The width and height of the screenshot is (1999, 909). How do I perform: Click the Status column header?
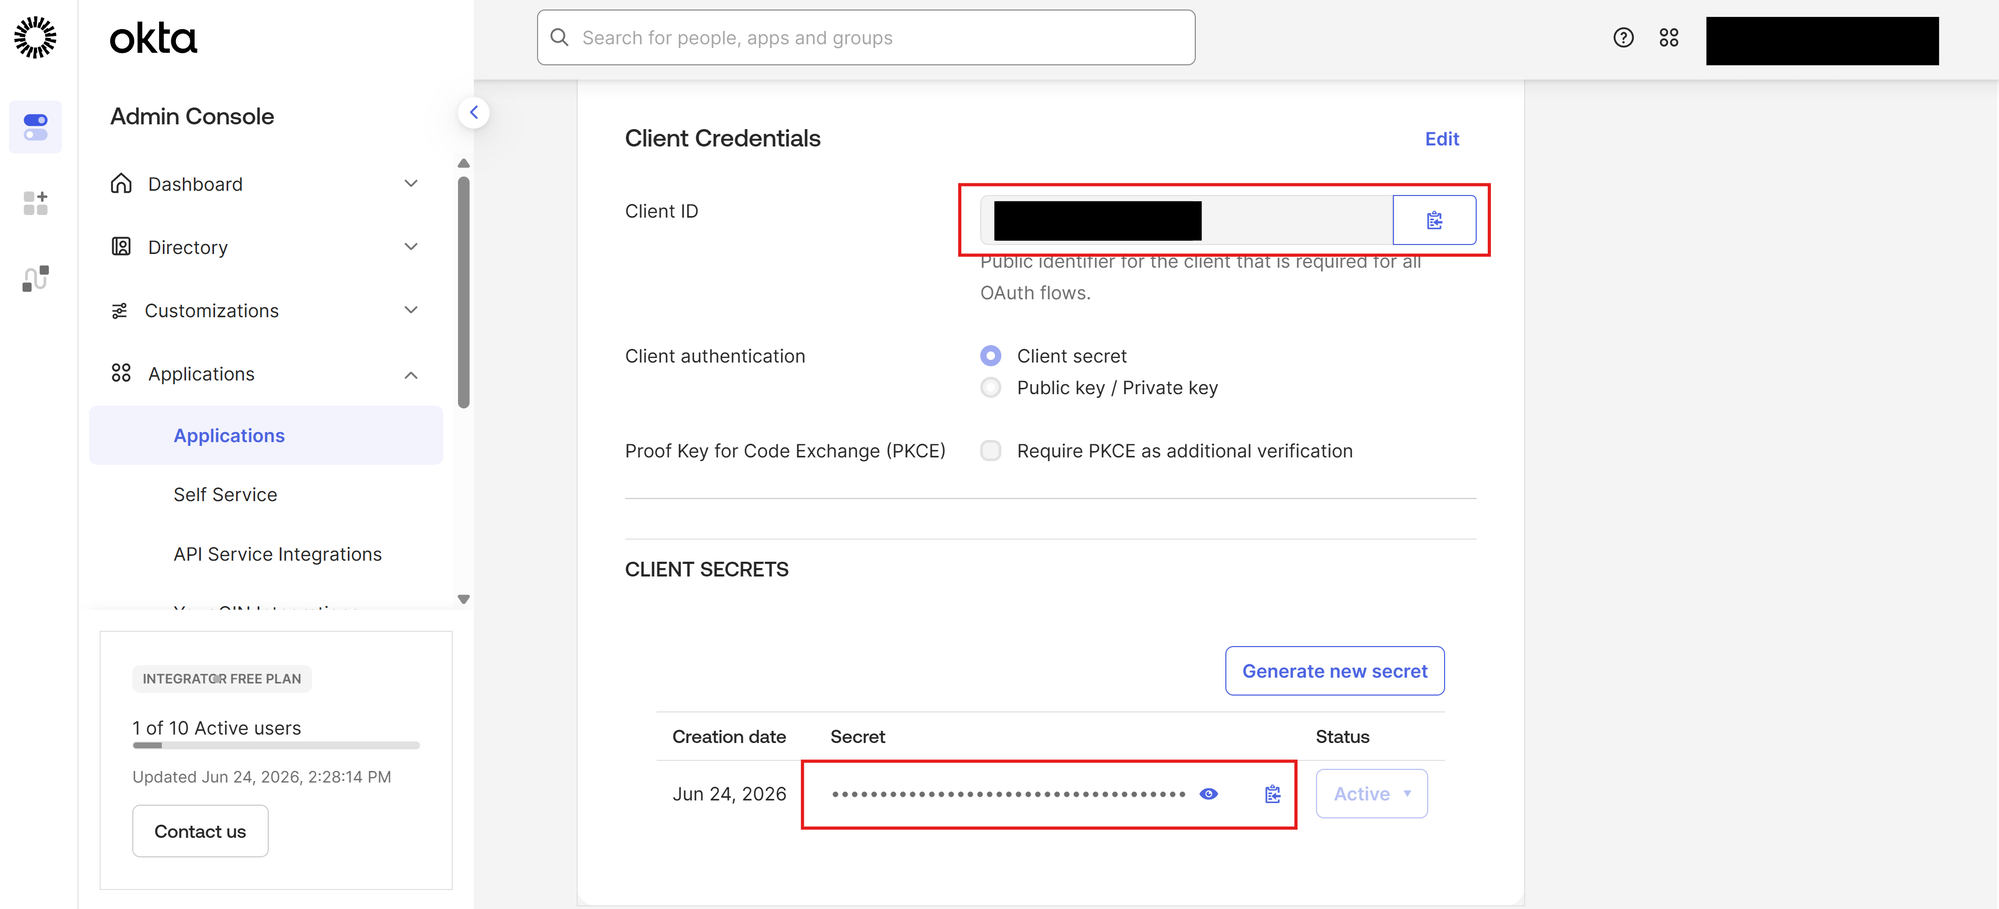tap(1342, 737)
